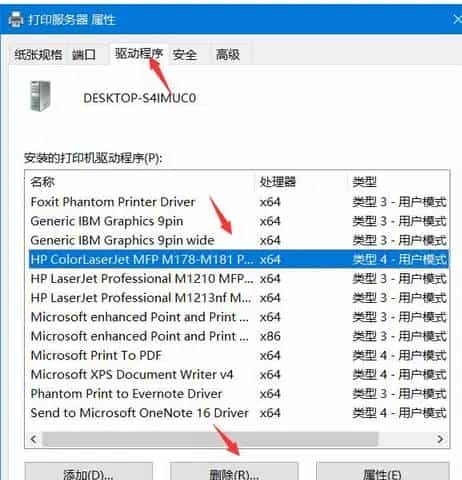
Task: Select x64 Microsoft enhanced Point and Print
Action: coord(239,317)
